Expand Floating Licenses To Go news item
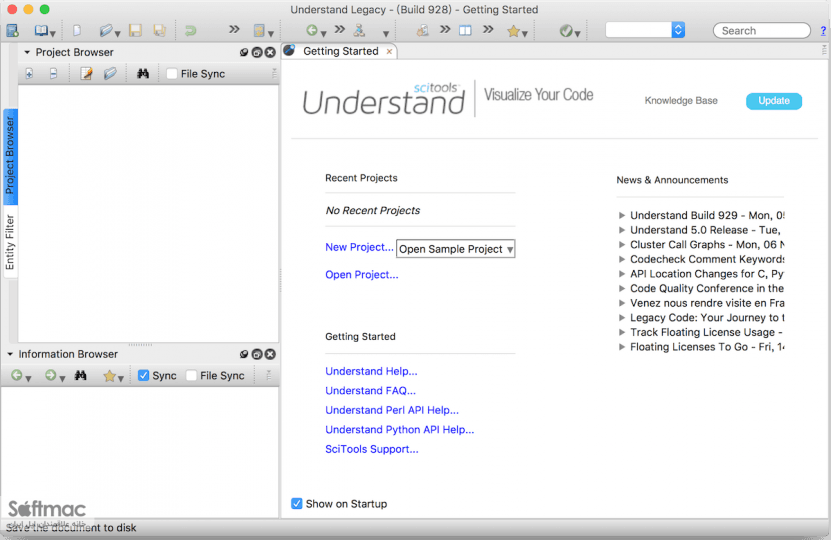The image size is (831, 540). tap(622, 347)
